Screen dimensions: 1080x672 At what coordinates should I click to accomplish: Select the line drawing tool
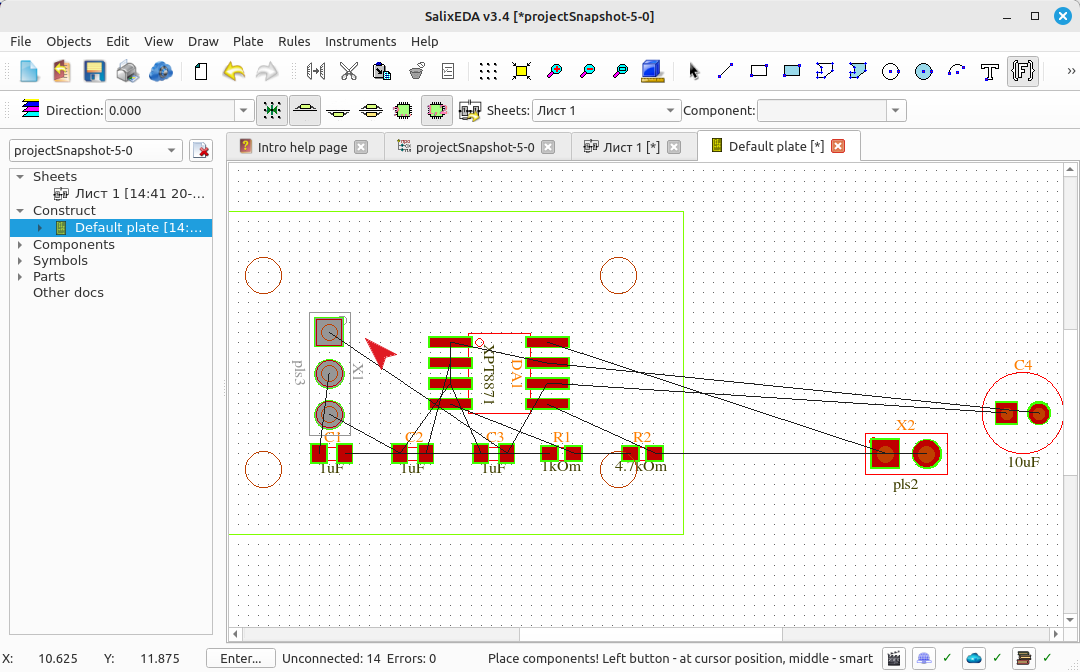pos(725,71)
